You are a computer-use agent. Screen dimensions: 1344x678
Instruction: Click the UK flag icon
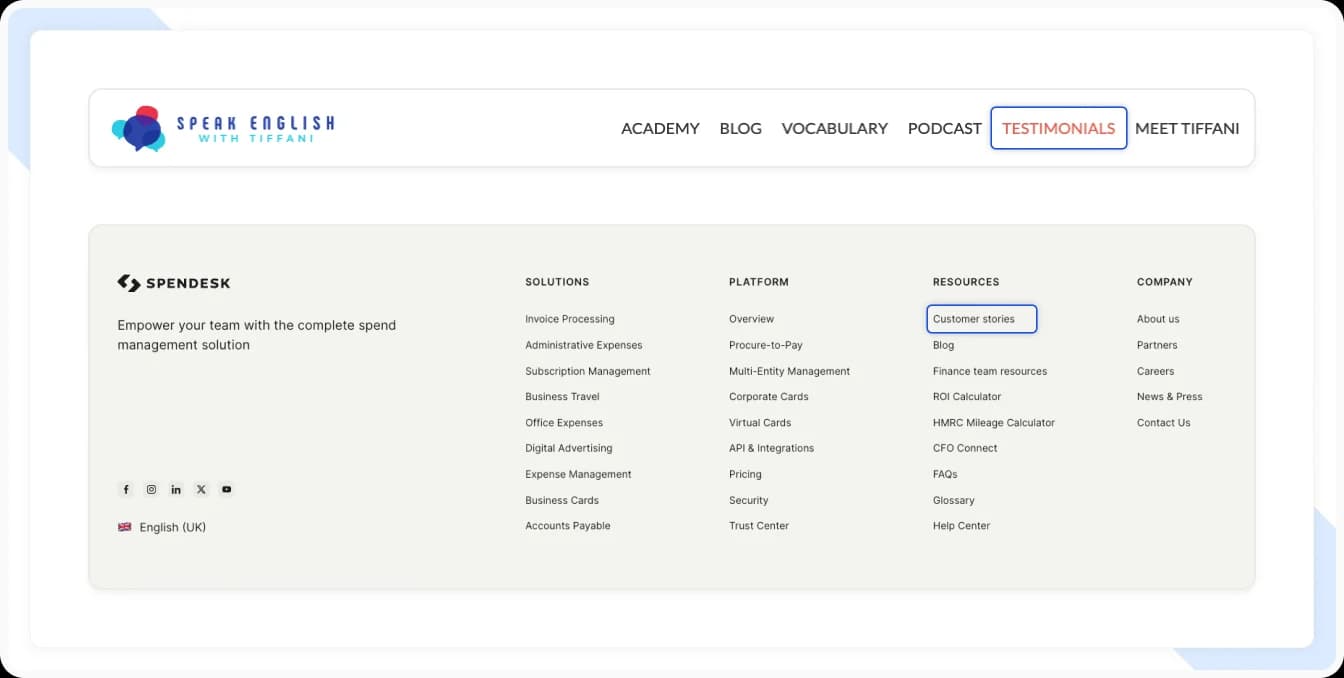tap(124, 526)
